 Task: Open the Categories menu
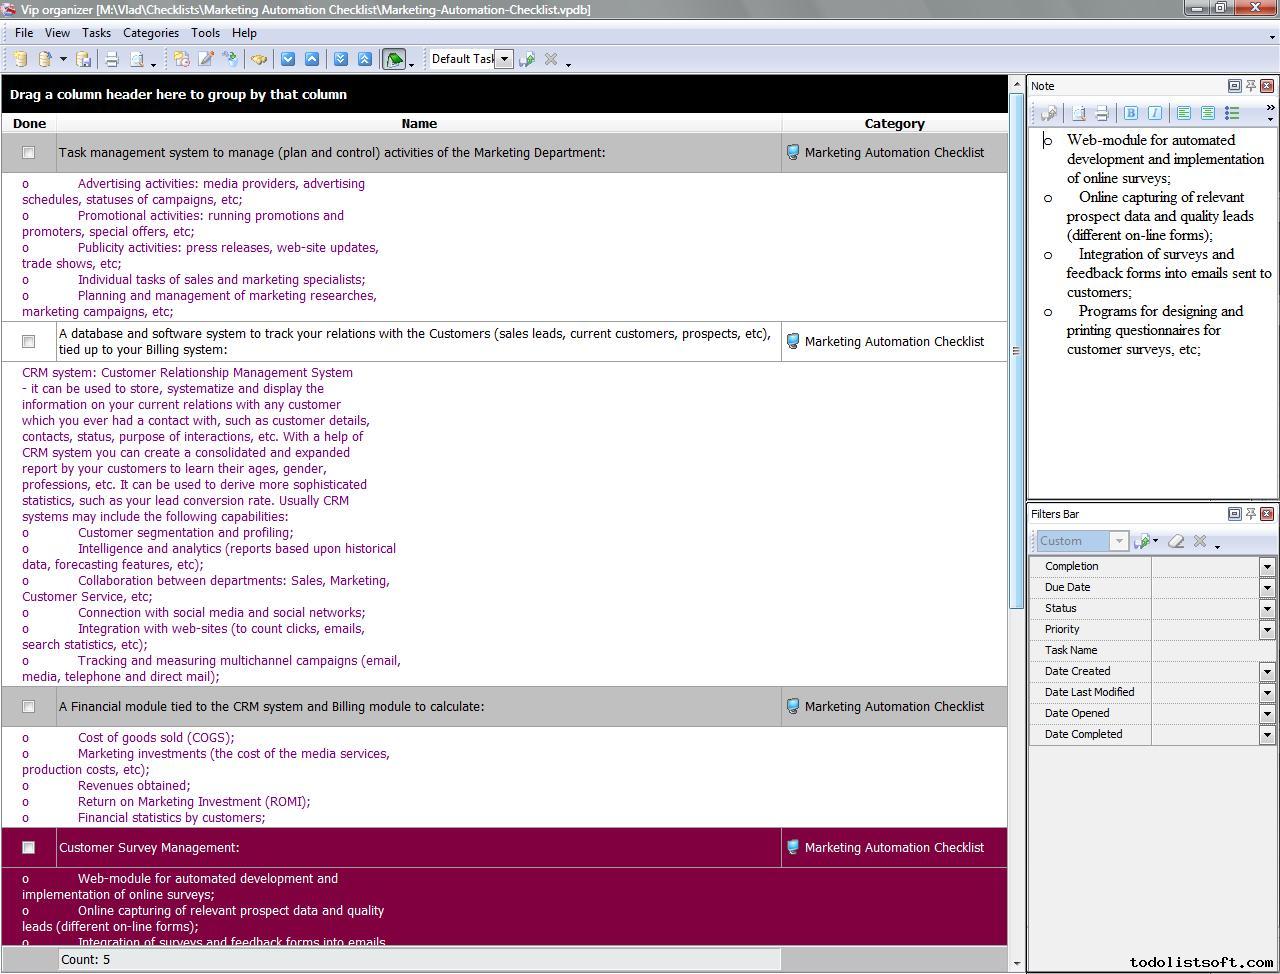(x=150, y=33)
